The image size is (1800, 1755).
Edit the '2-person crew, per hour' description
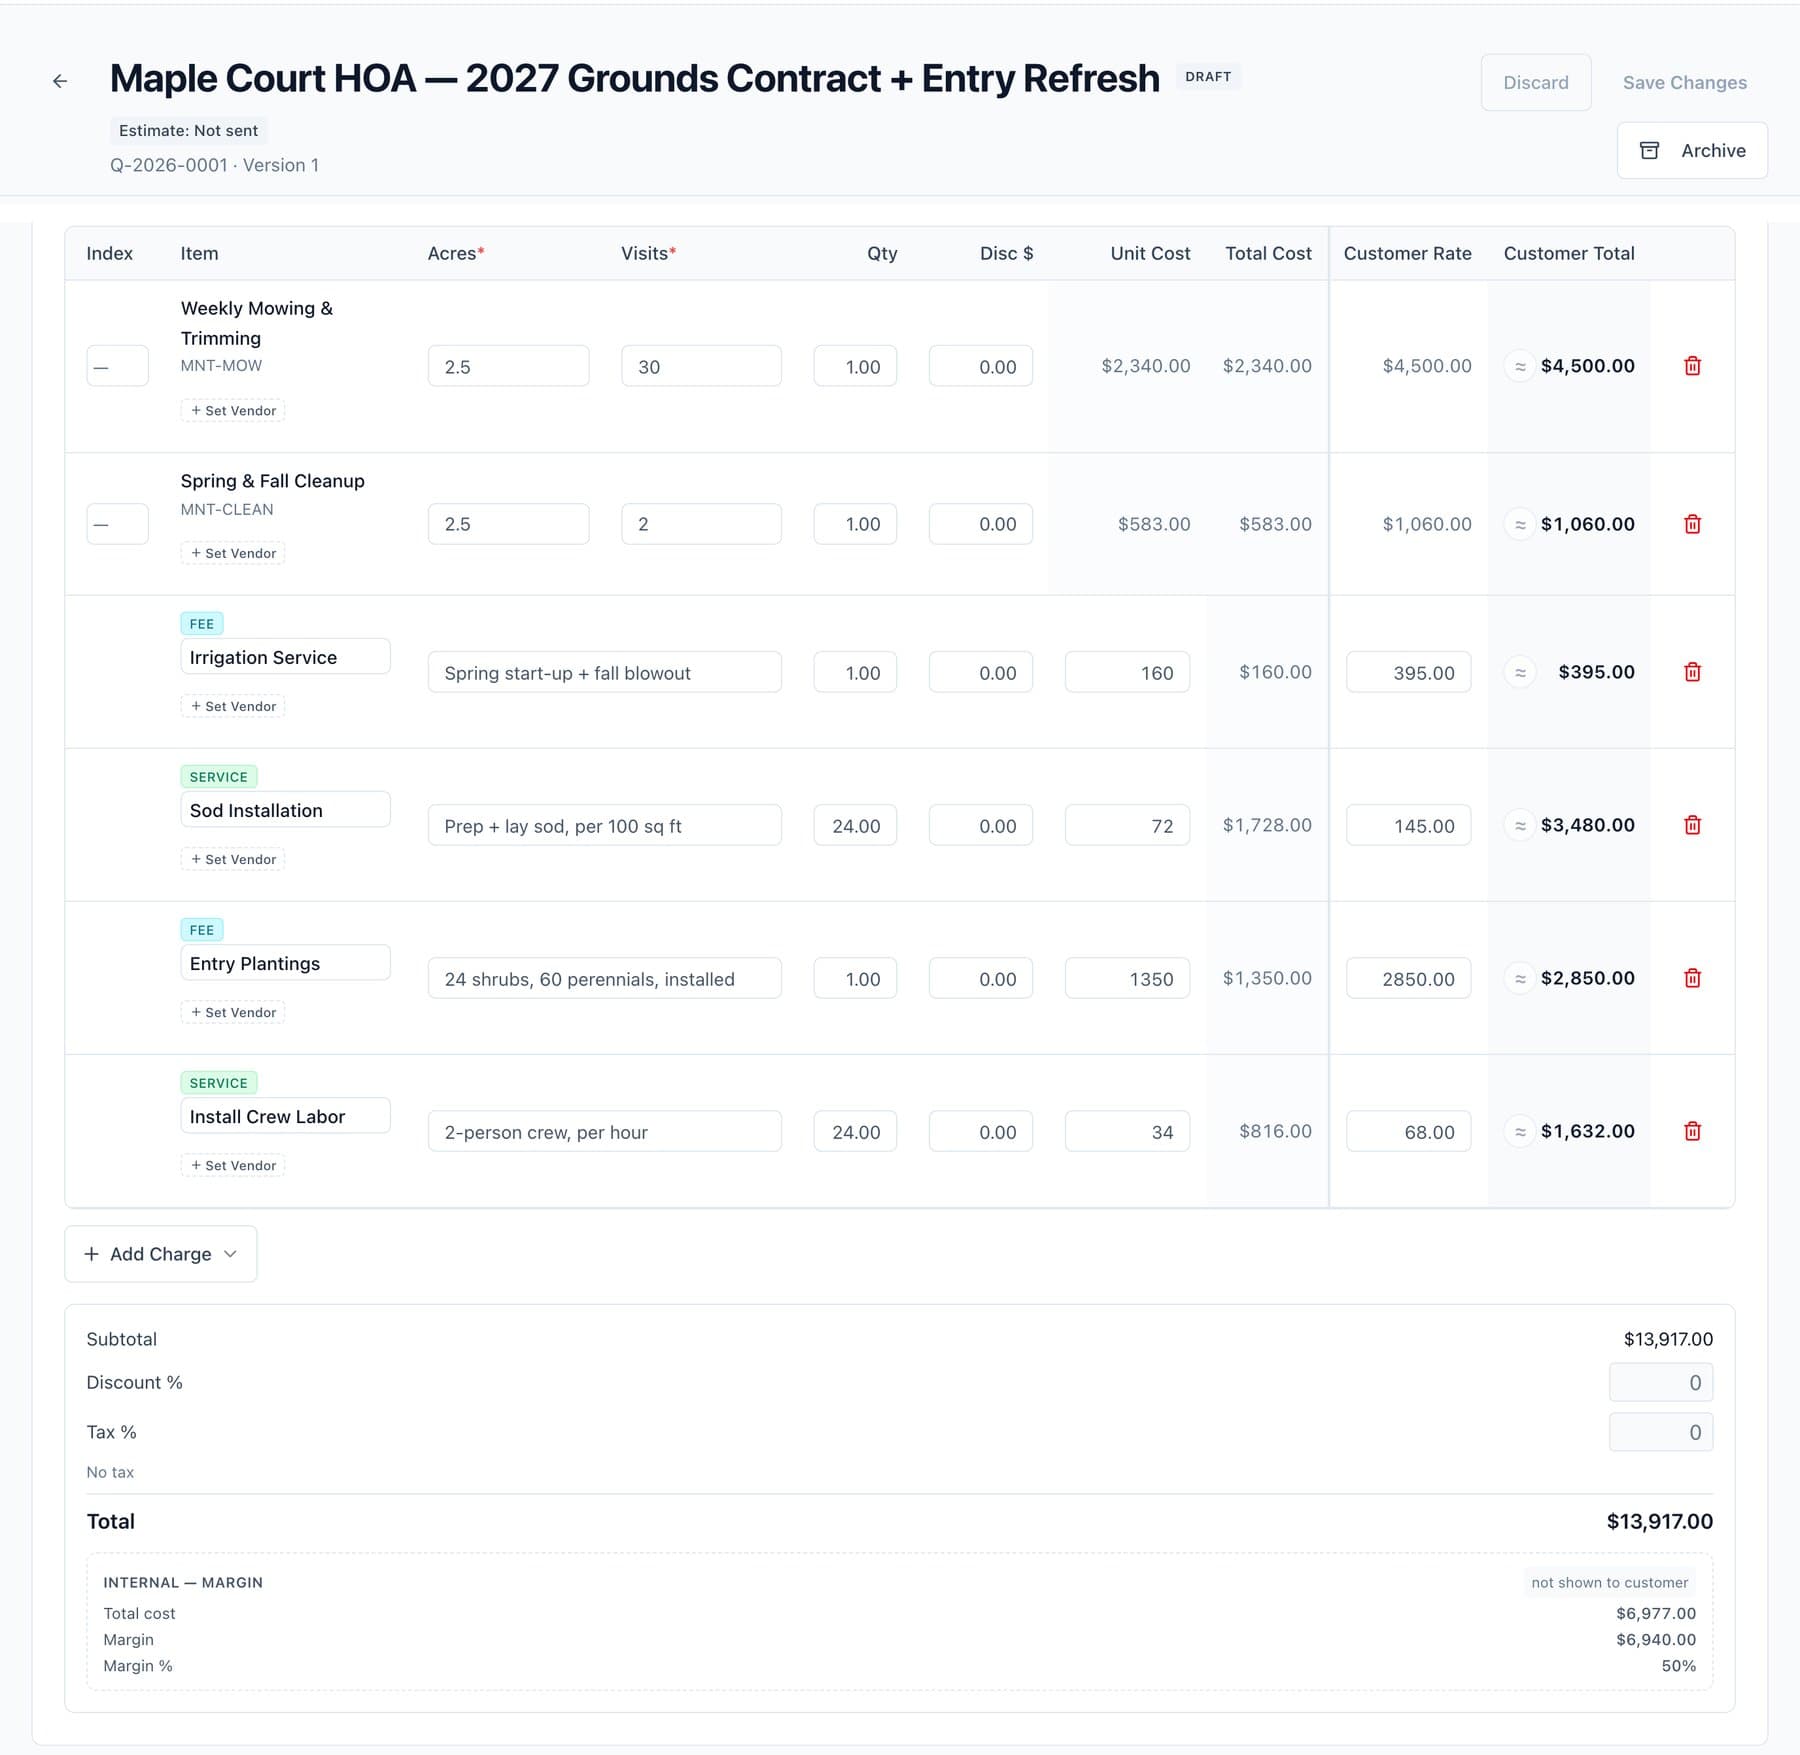coord(604,1131)
